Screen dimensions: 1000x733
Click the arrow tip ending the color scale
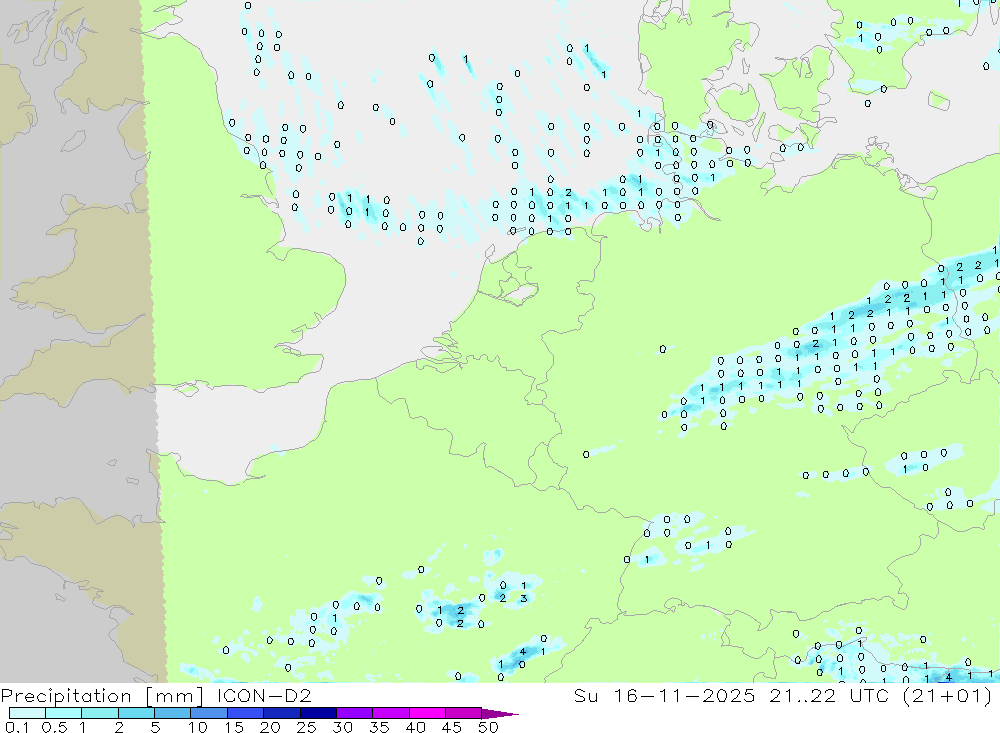point(501,714)
